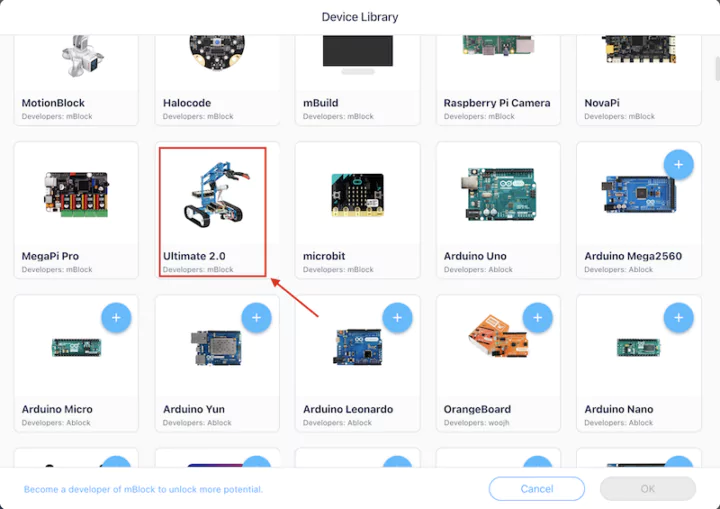
Task: Select the Arduino Leonardo board image
Action: [358, 347]
